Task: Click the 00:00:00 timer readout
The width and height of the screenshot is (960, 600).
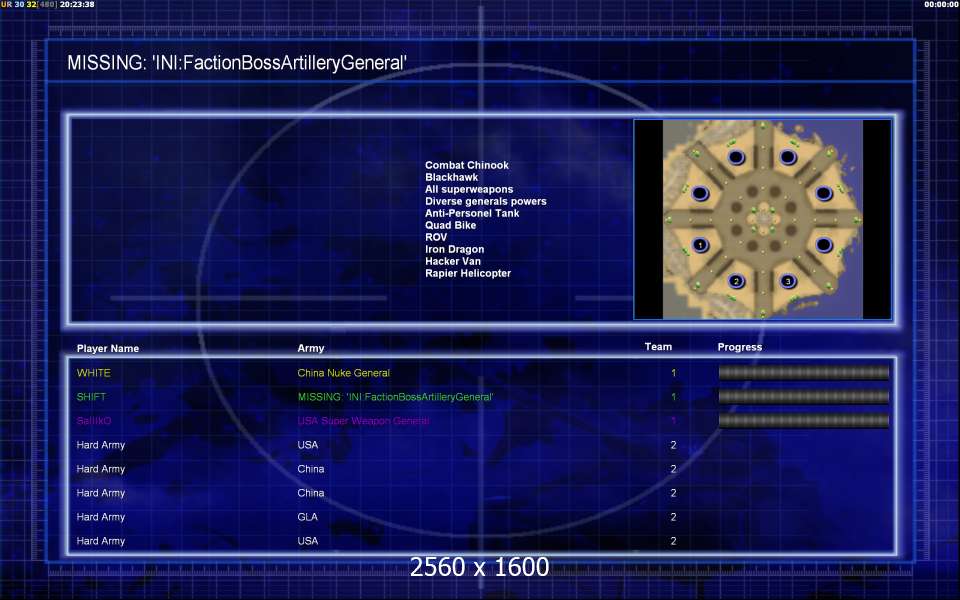Action: pyautogui.click(x=942, y=4)
